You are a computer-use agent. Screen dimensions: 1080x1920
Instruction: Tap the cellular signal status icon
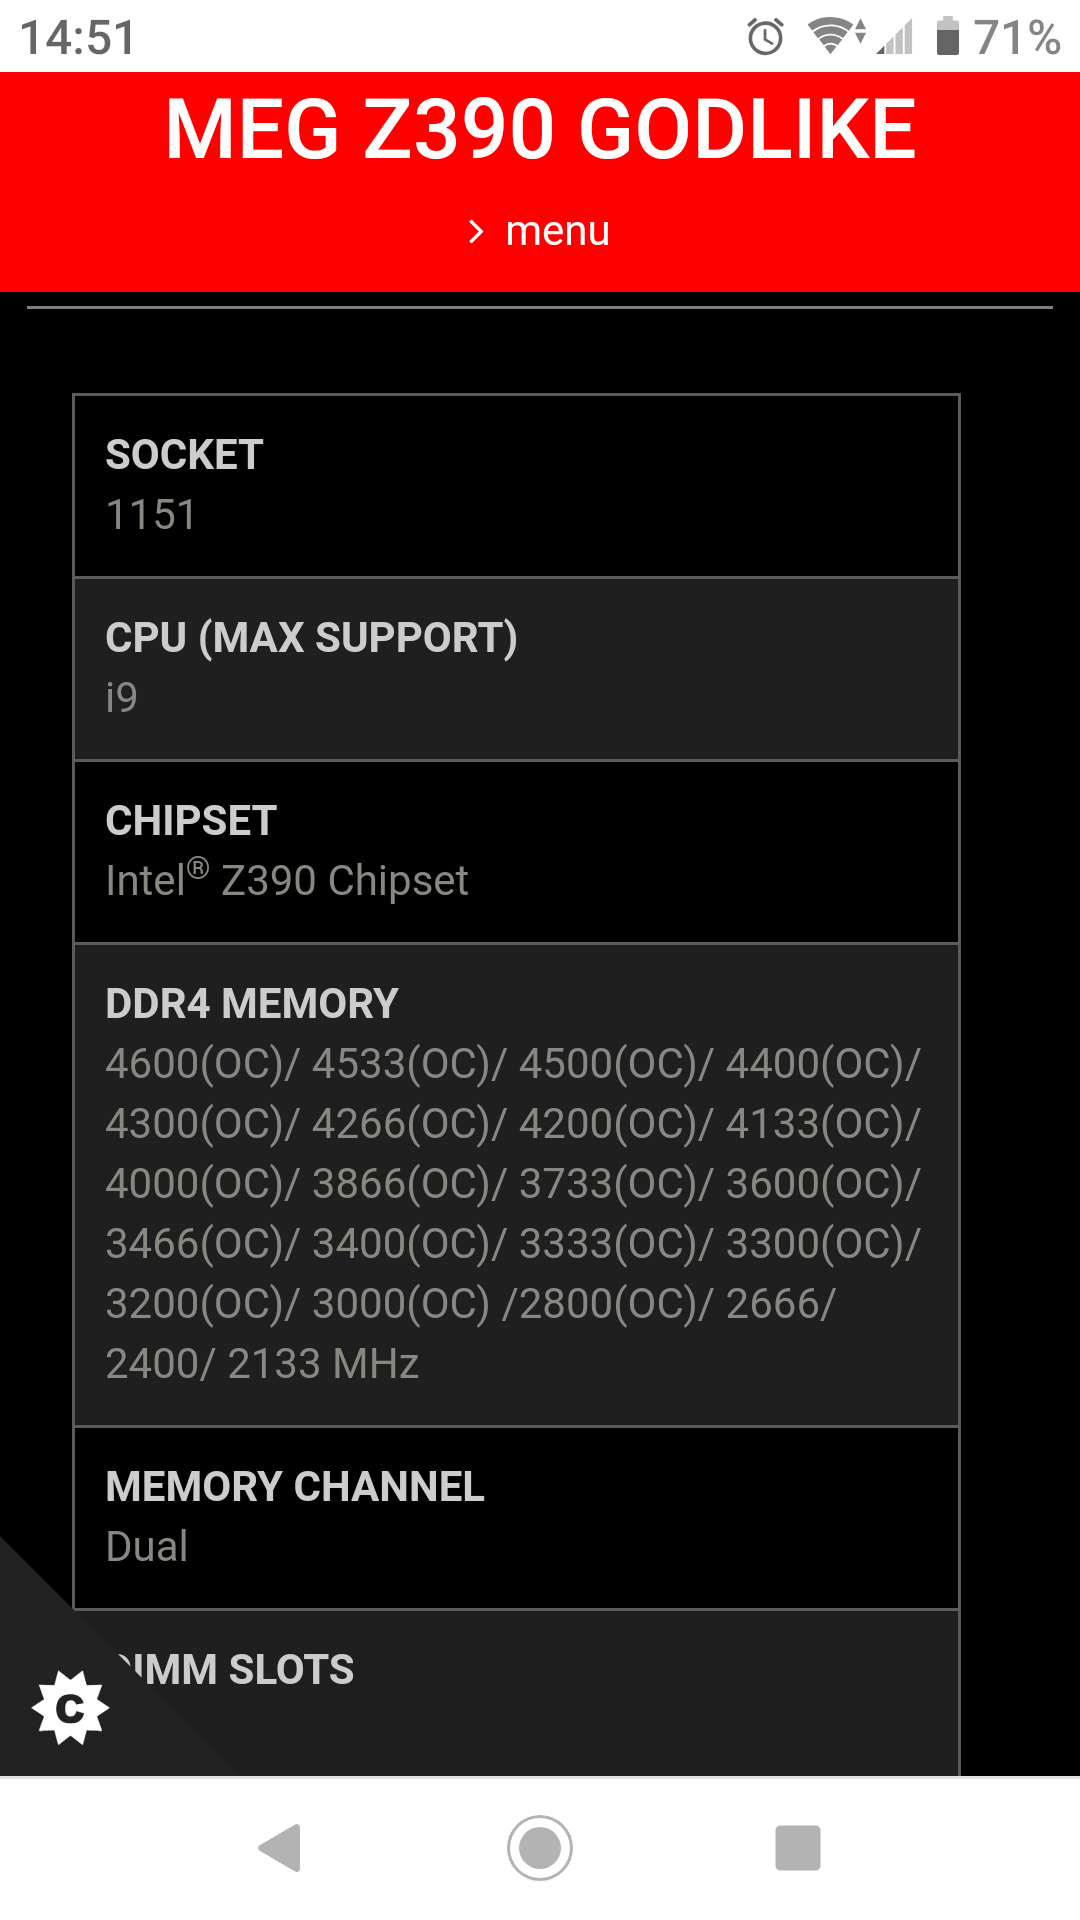coord(896,38)
